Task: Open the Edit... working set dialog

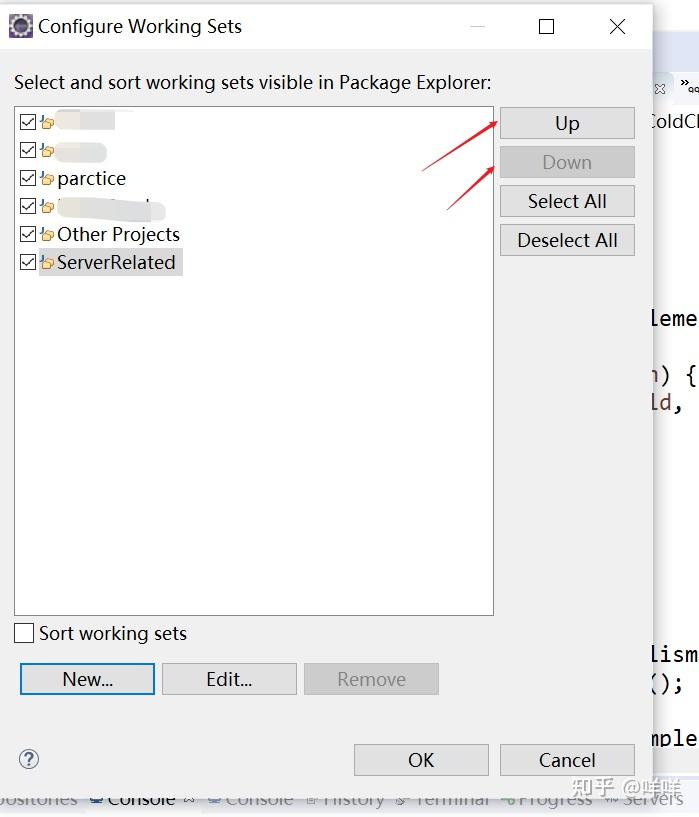Action: point(229,679)
